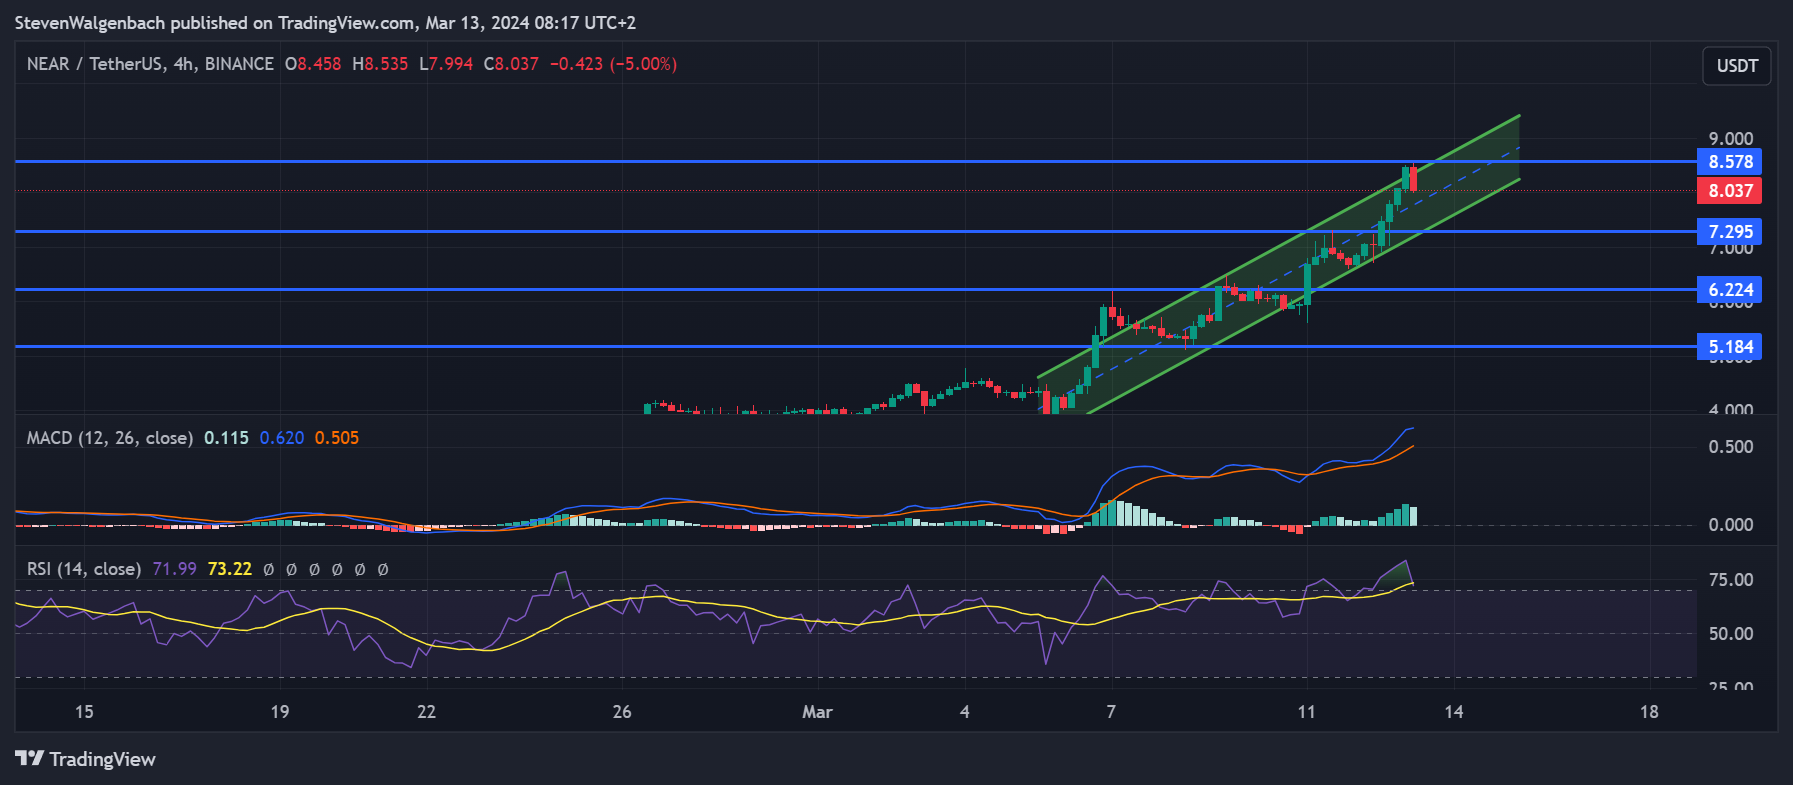Click the 26 date label on time axis
Image resolution: width=1793 pixels, height=785 pixels.
pos(622,712)
